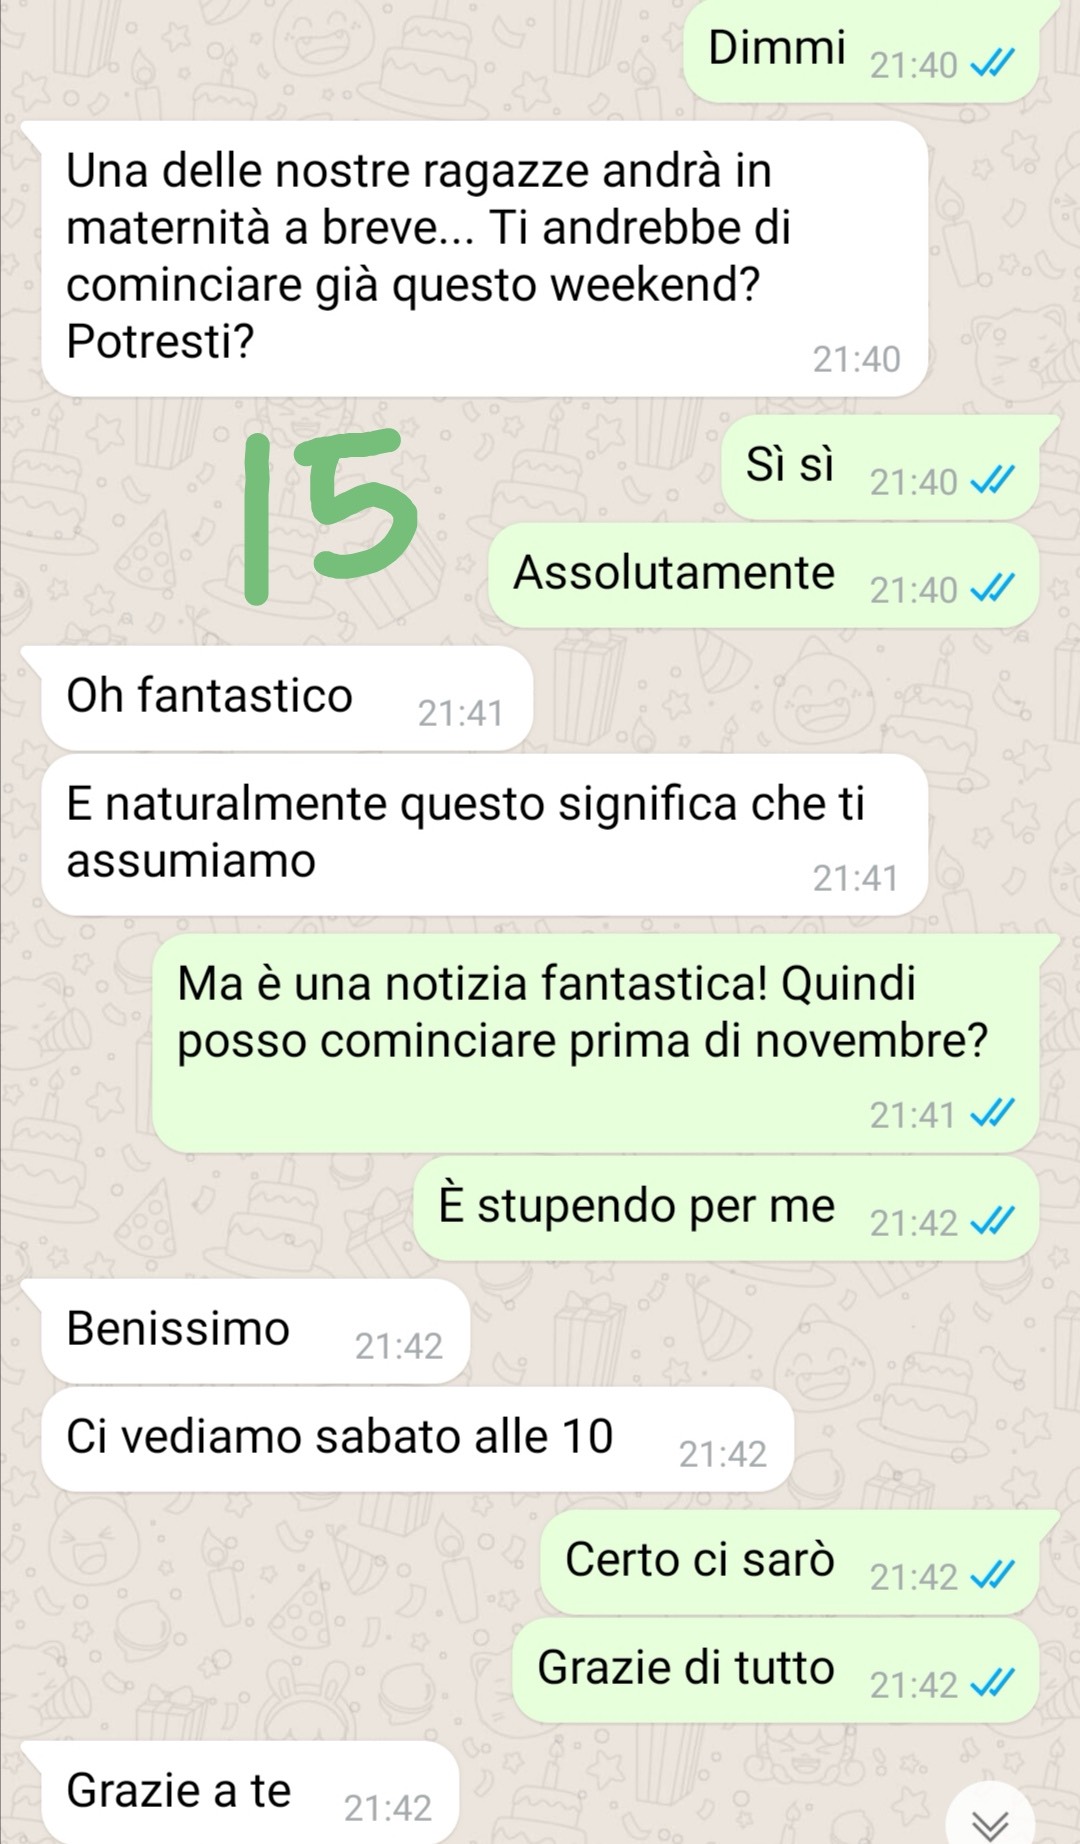Select the green handwritten 15 annotation

point(329,517)
